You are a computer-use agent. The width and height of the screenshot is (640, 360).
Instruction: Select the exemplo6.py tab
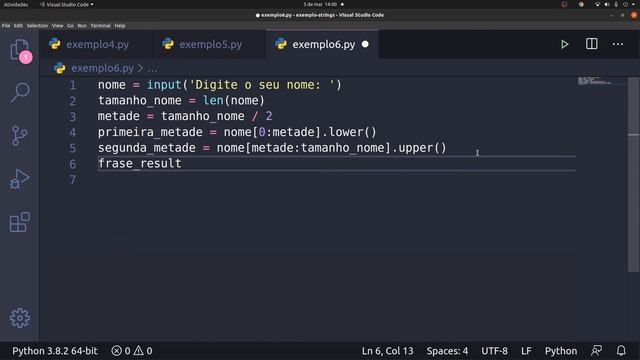322,44
